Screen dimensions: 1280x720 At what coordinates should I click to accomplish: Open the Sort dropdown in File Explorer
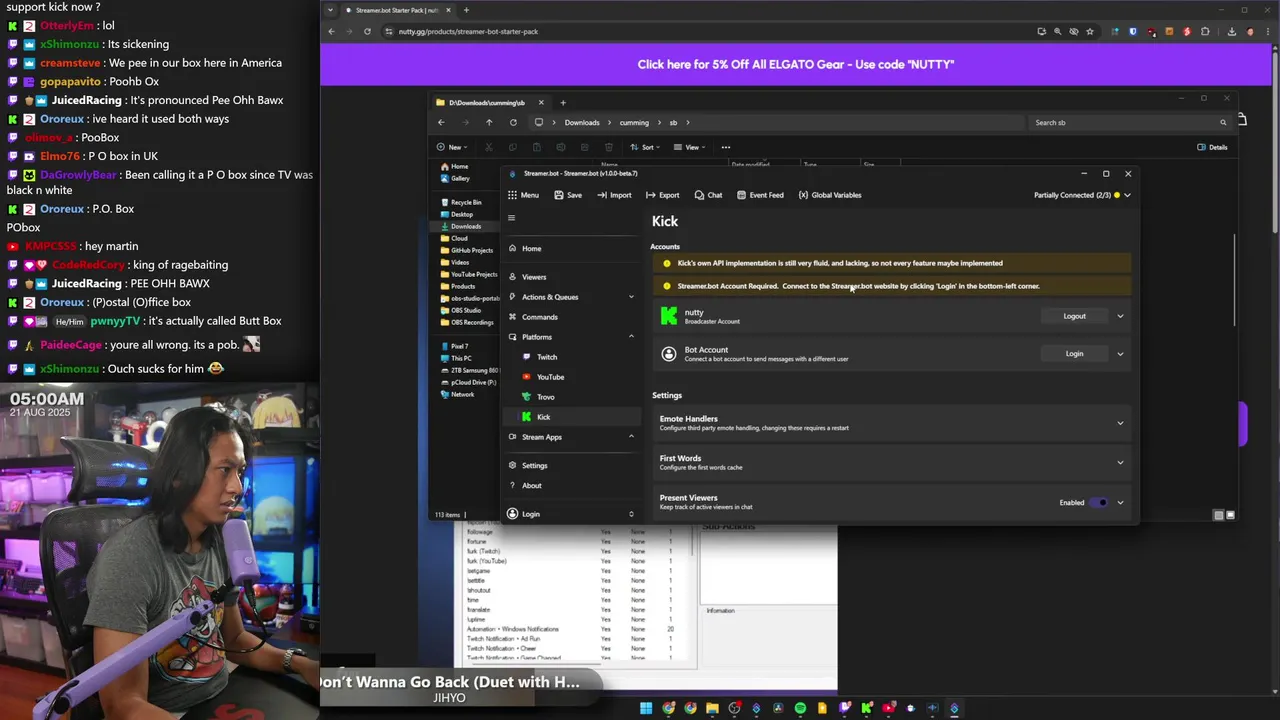click(645, 147)
